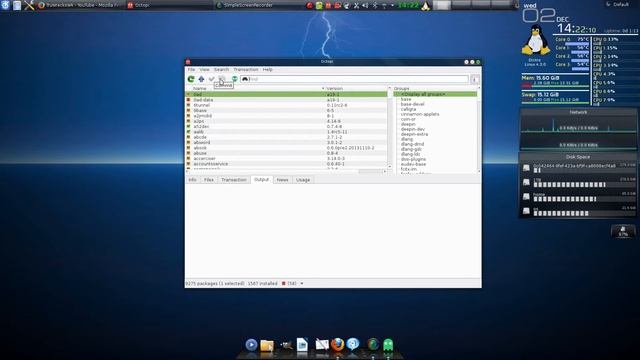
Task: Click the red status icon of 0ad-data row
Action: (x=188, y=100)
